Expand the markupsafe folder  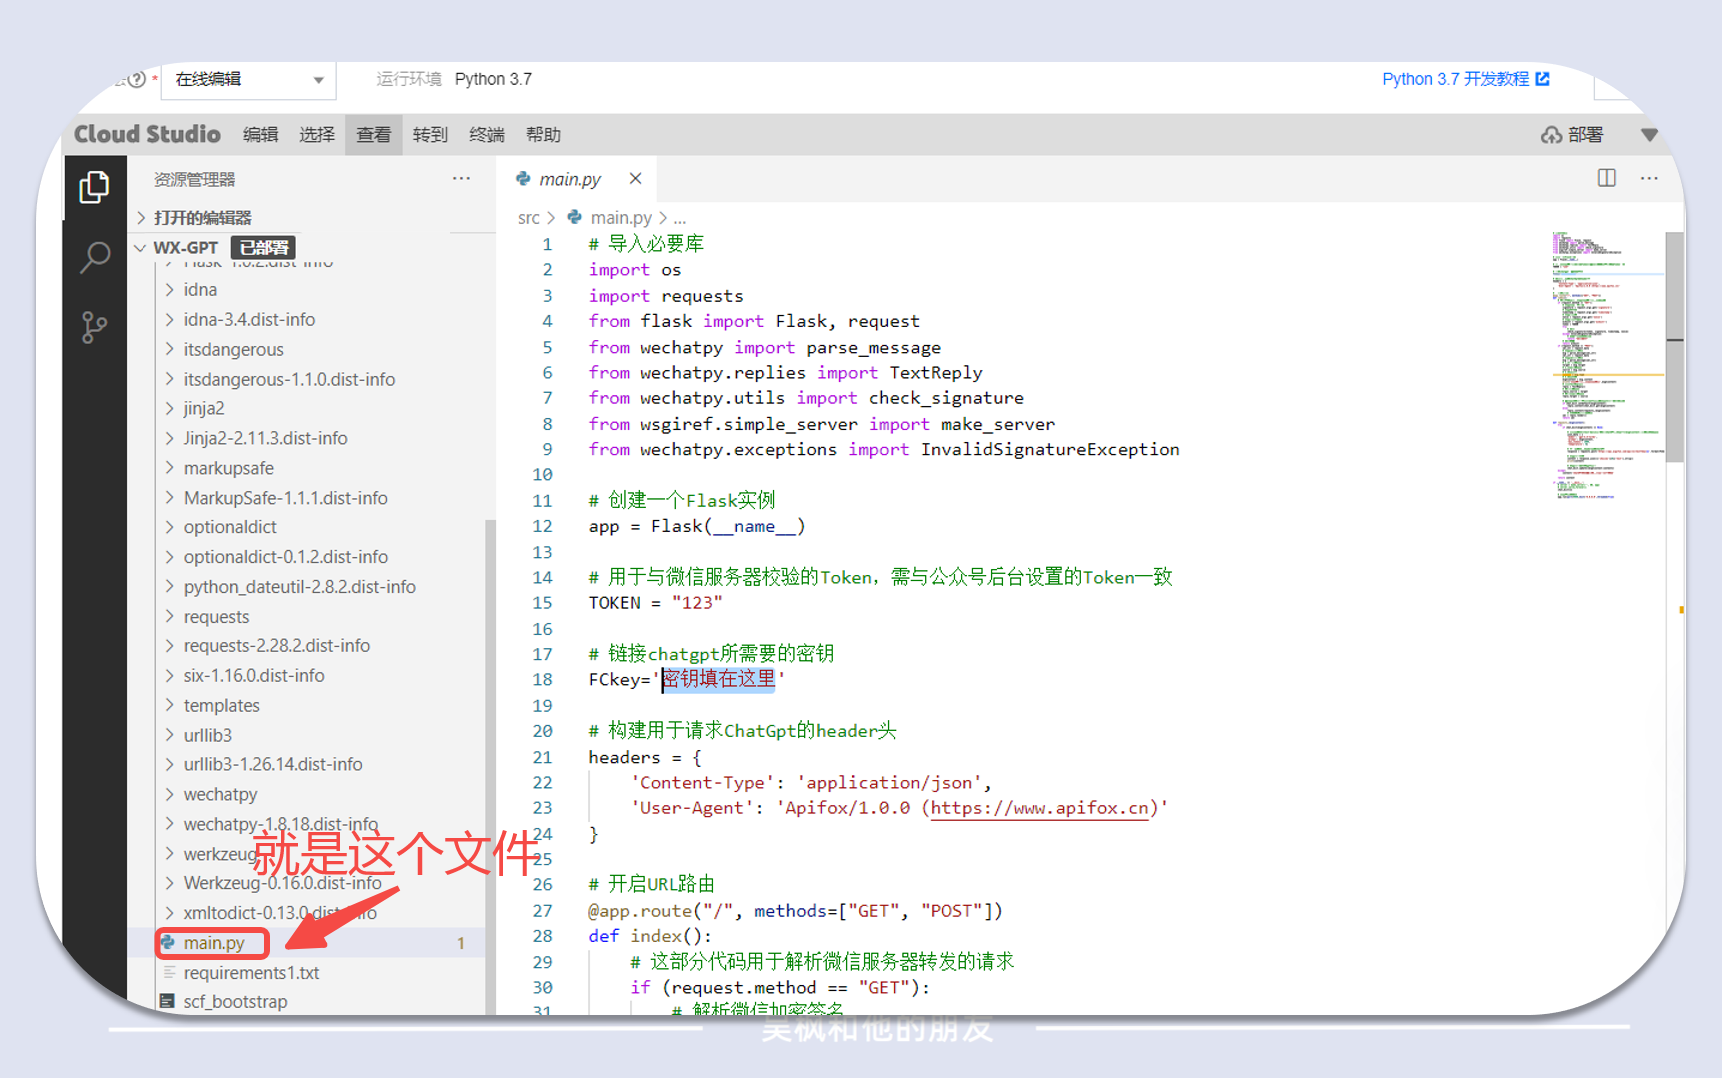tap(228, 468)
